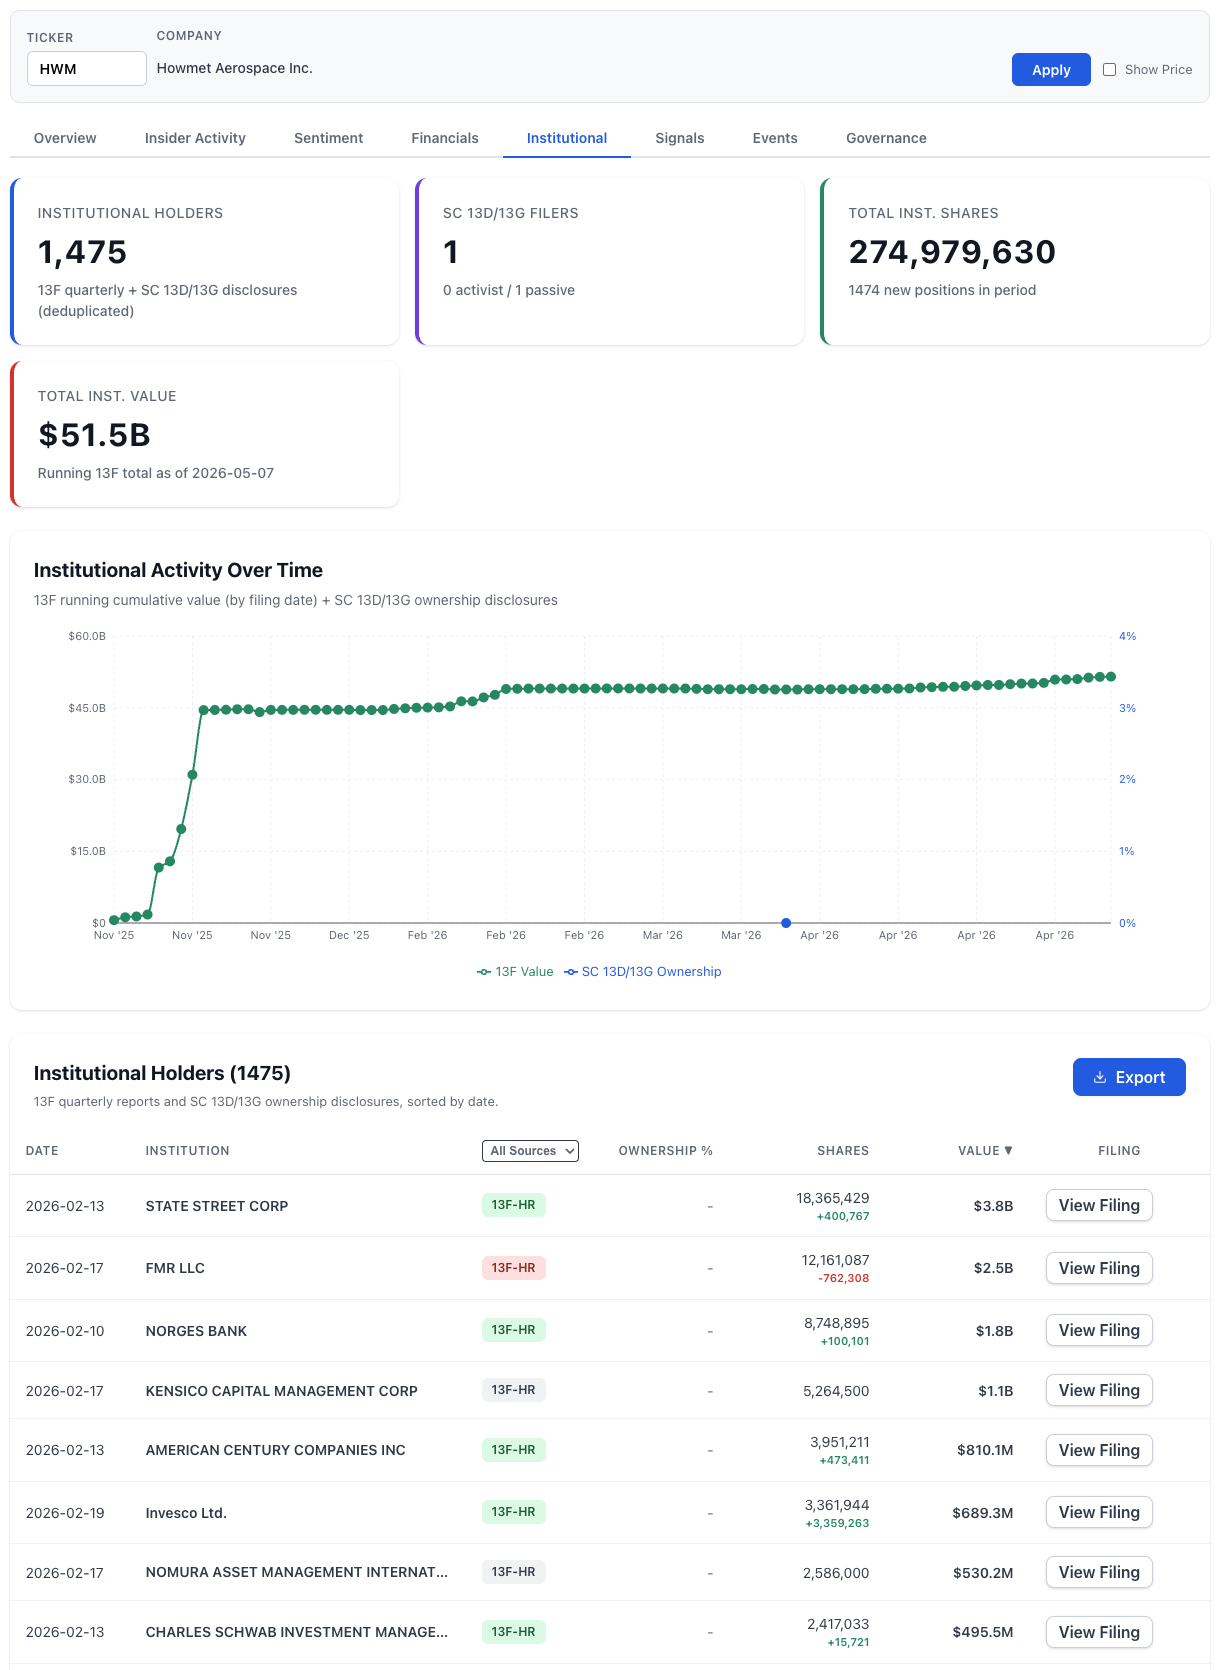Open the Governance tab

click(x=886, y=138)
